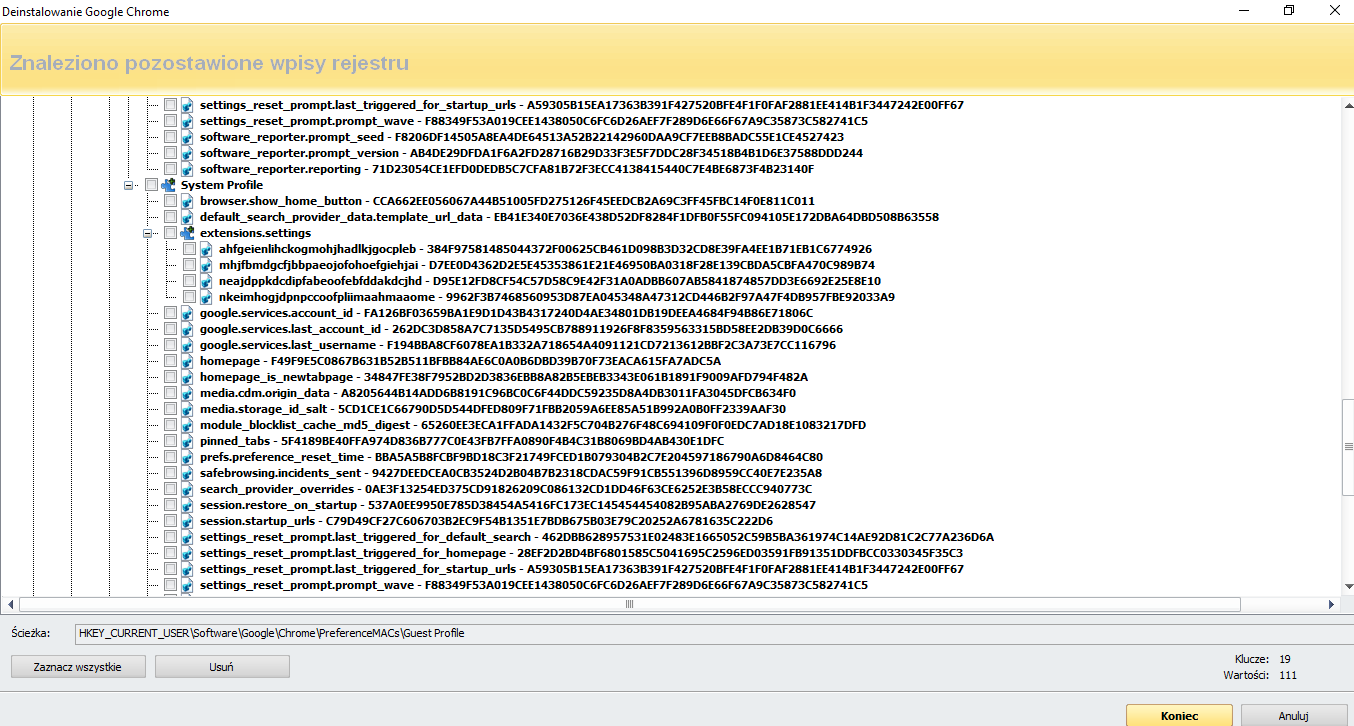The image size is (1354, 726).
Task: Select the settings_reset_prompt.last_triggered_for_default_search entry text
Action: 597,537
